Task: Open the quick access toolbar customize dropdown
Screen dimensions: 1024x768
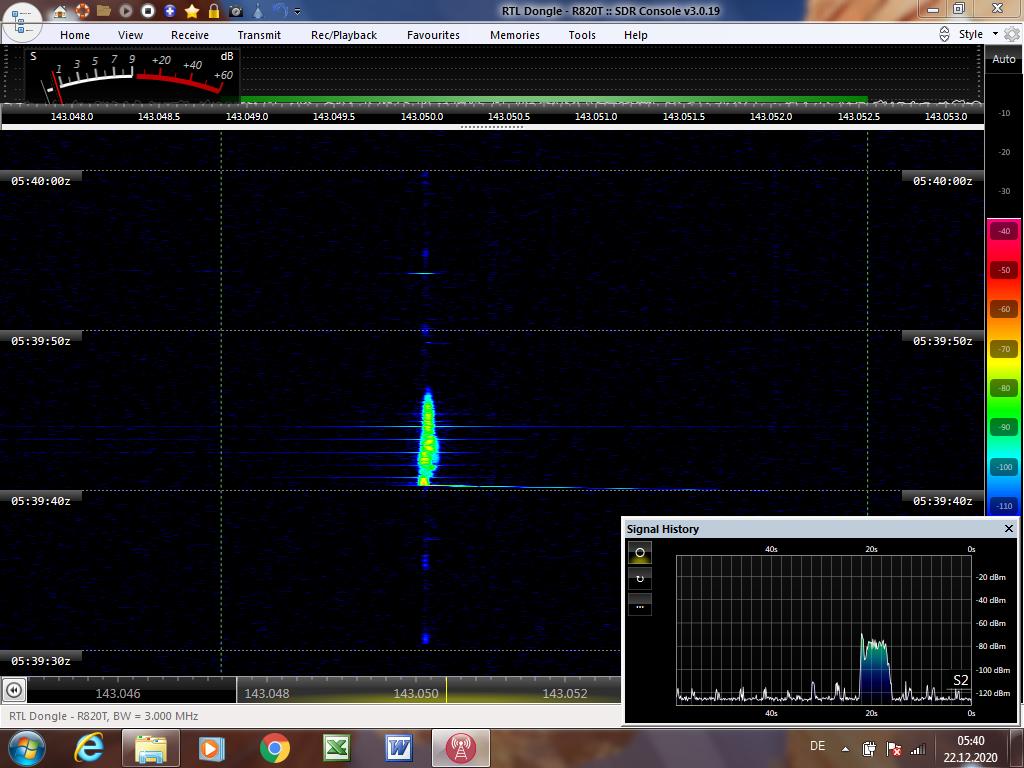Action: point(298,11)
